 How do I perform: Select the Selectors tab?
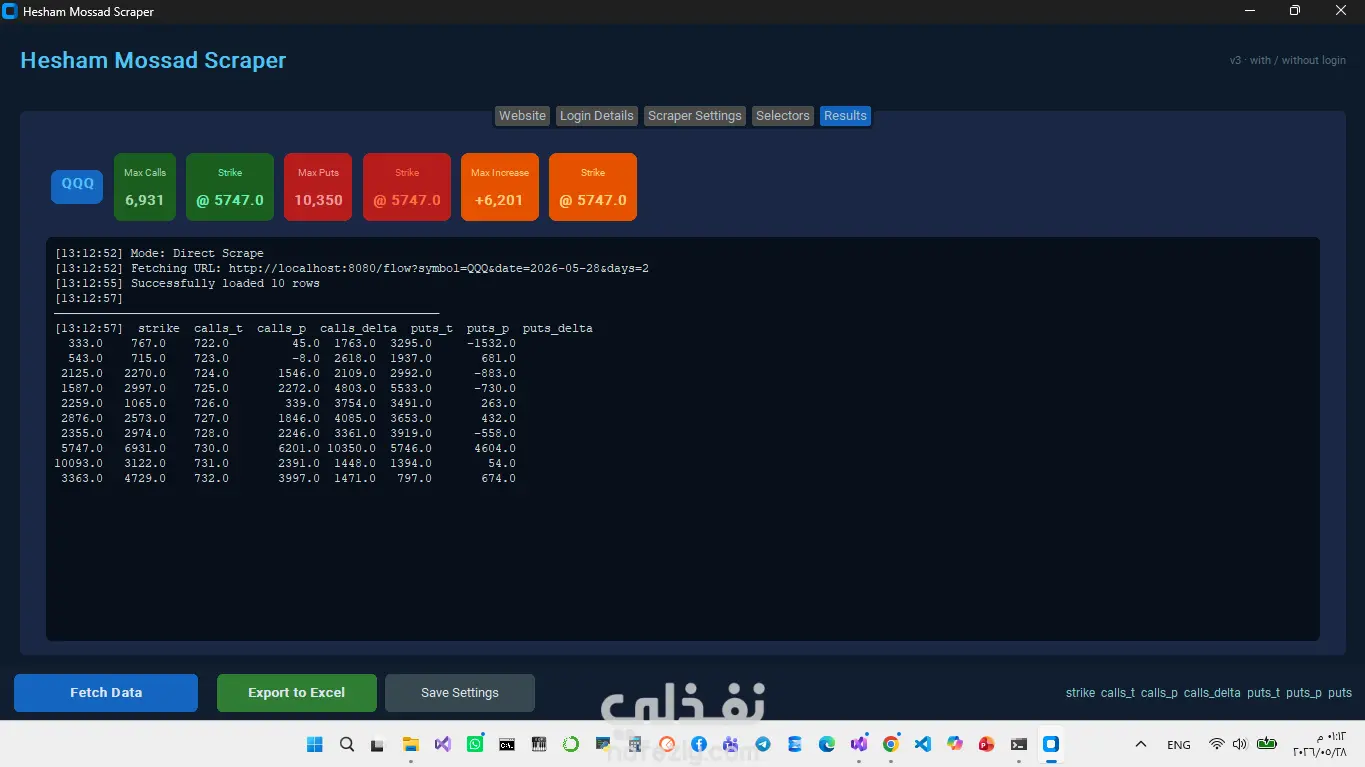[x=783, y=116]
